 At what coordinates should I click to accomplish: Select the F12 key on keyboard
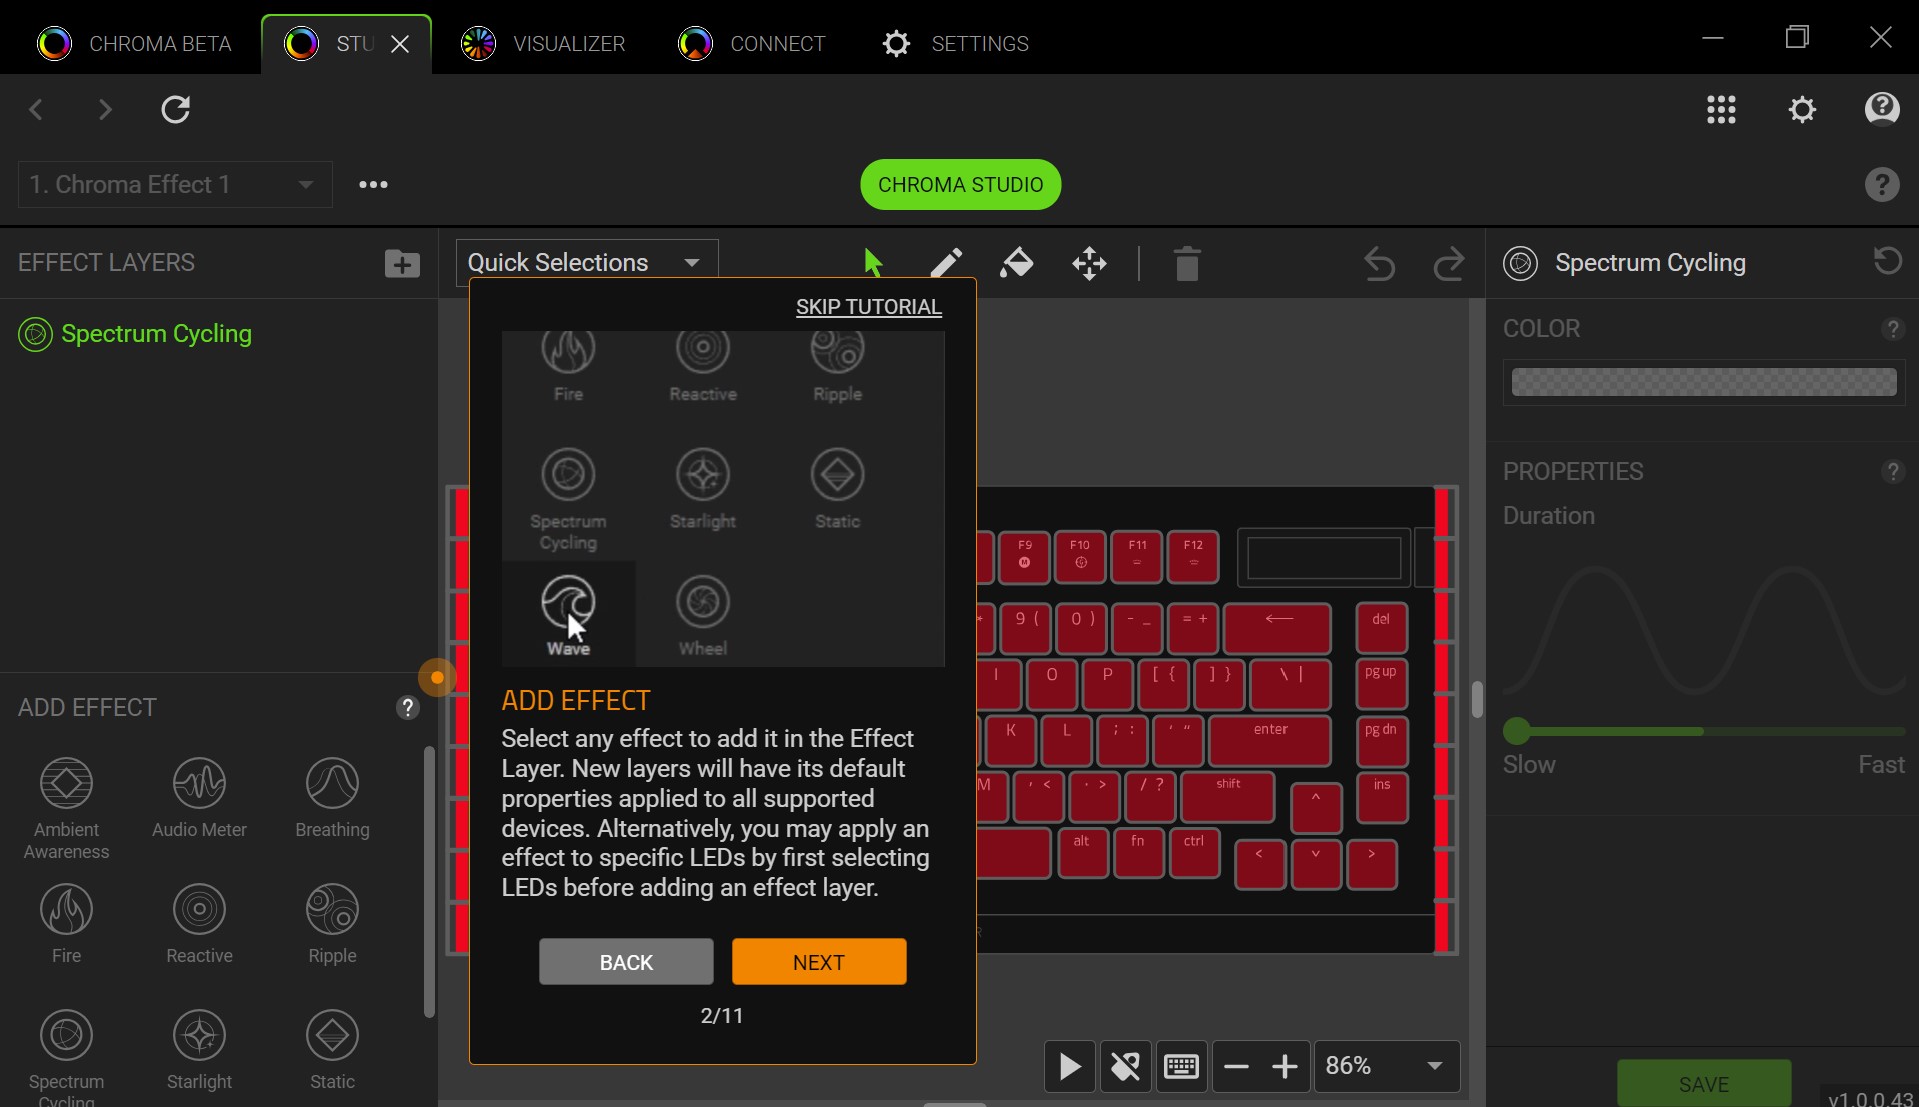click(x=1193, y=557)
